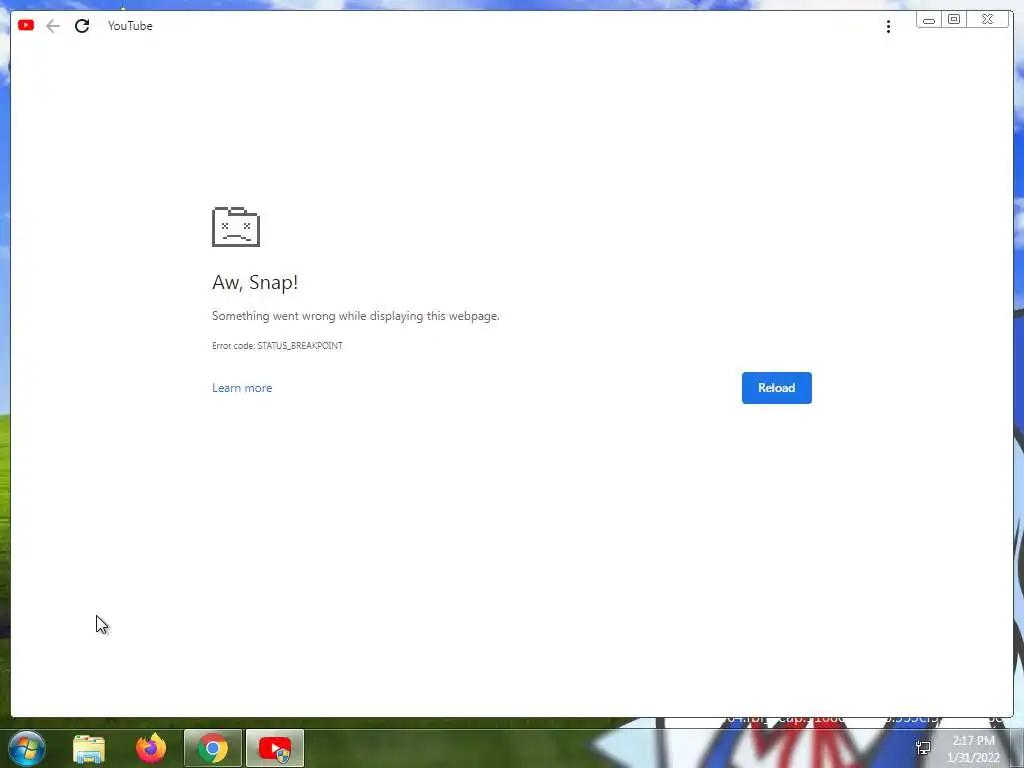Open the Learn more link
Viewport: 1024px width, 768px height.
pos(242,388)
